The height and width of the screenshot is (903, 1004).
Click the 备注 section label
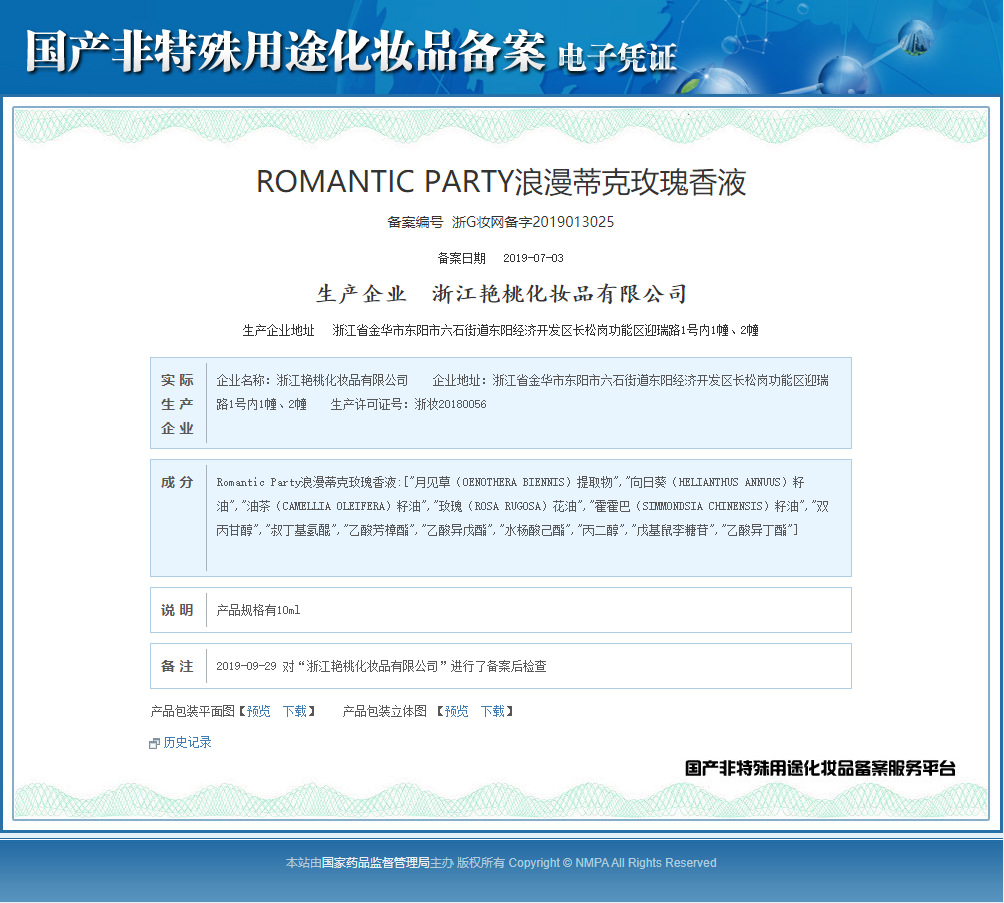pos(177,666)
